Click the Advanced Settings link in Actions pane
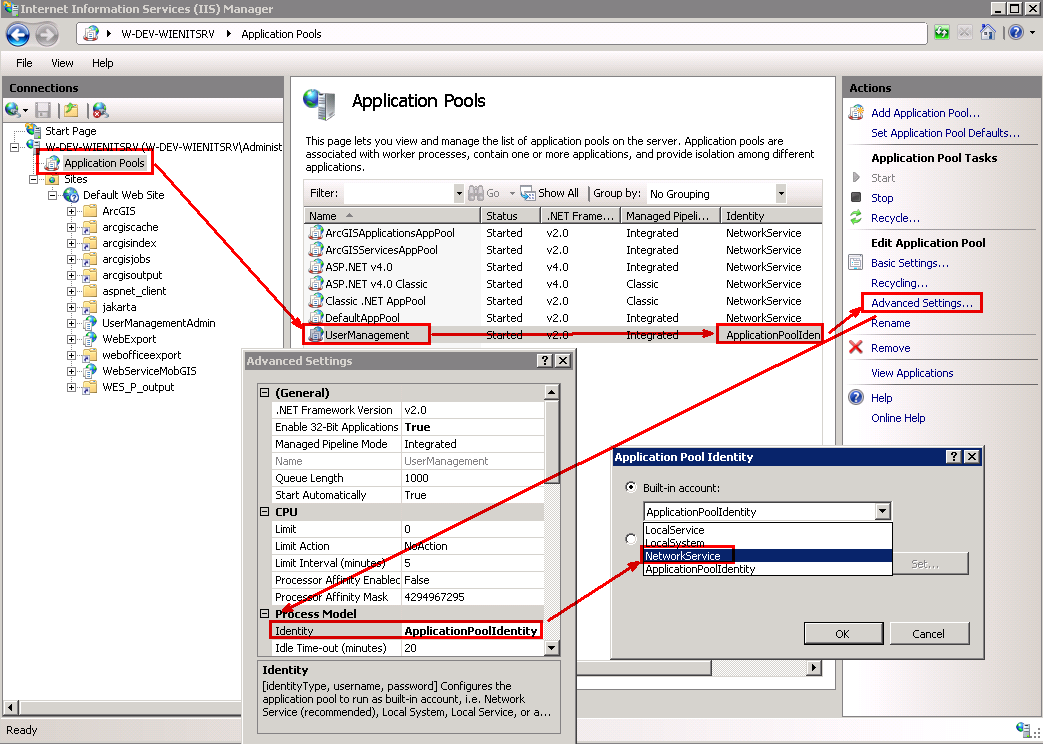Viewport: 1043px width, 744px height. 921,302
